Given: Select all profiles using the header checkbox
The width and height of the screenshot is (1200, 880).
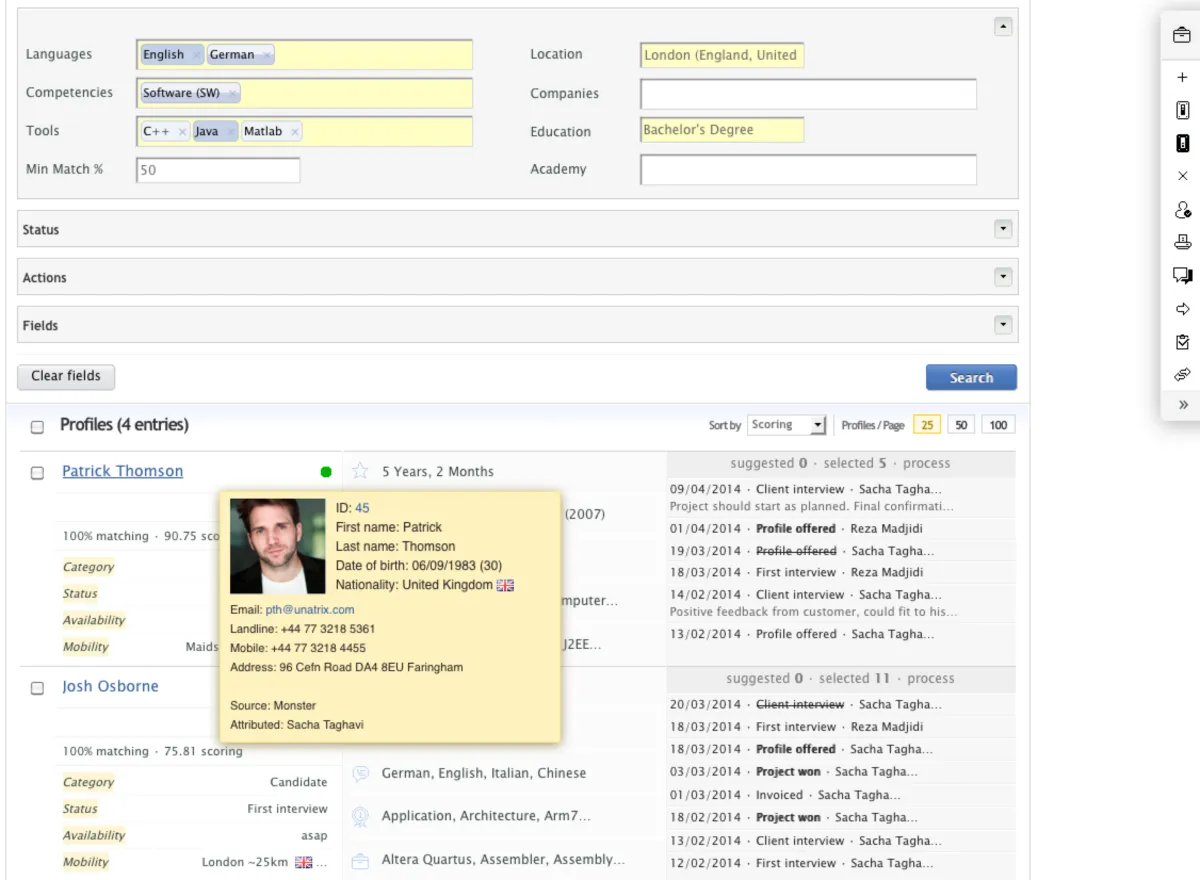Looking at the screenshot, I should coord(37,427).
